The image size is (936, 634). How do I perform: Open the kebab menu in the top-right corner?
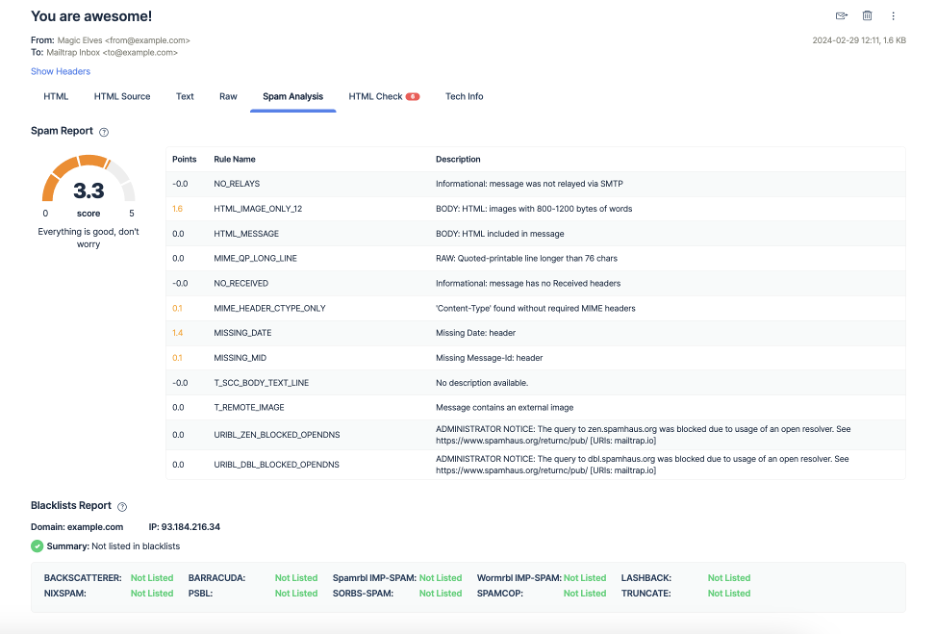click(893, 16)
